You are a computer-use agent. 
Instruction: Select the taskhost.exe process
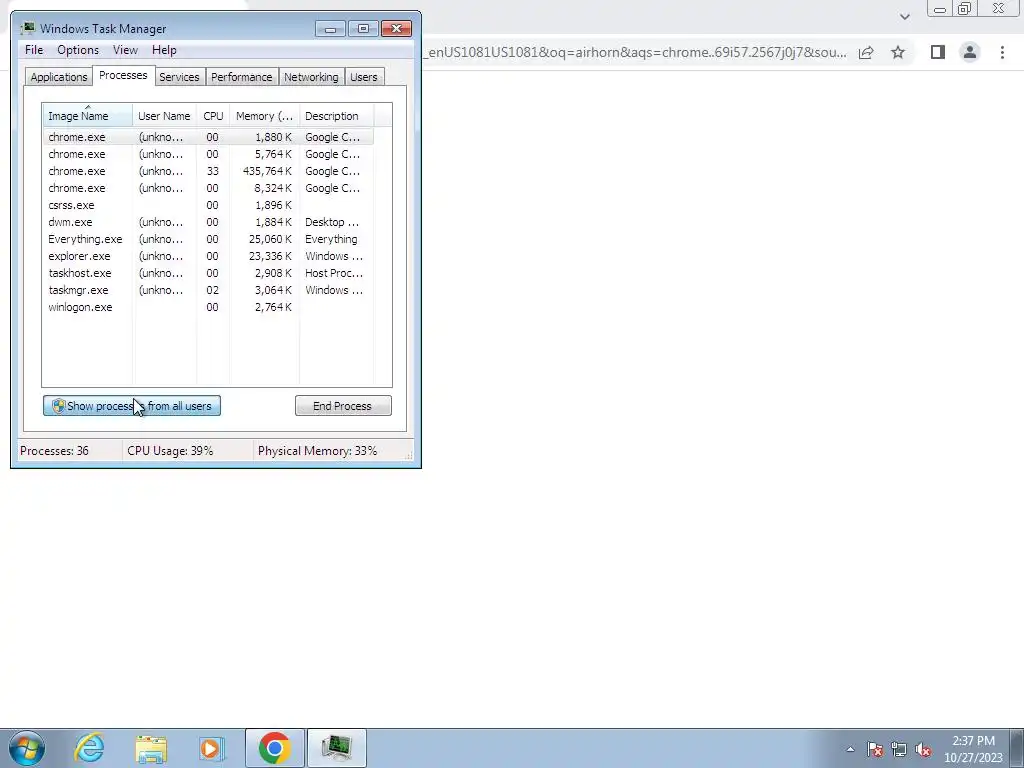click(x=208, y=273)
